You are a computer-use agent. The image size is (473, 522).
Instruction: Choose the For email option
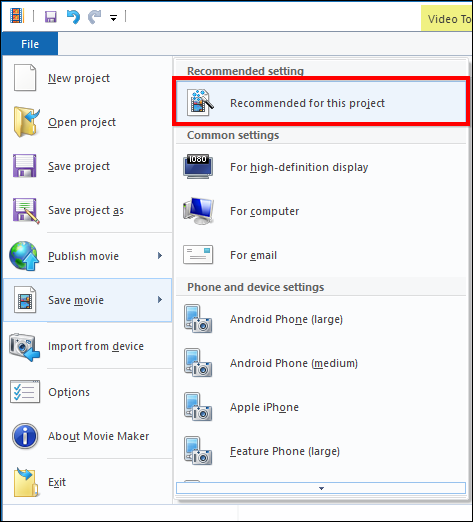click(x=321, y=255)
